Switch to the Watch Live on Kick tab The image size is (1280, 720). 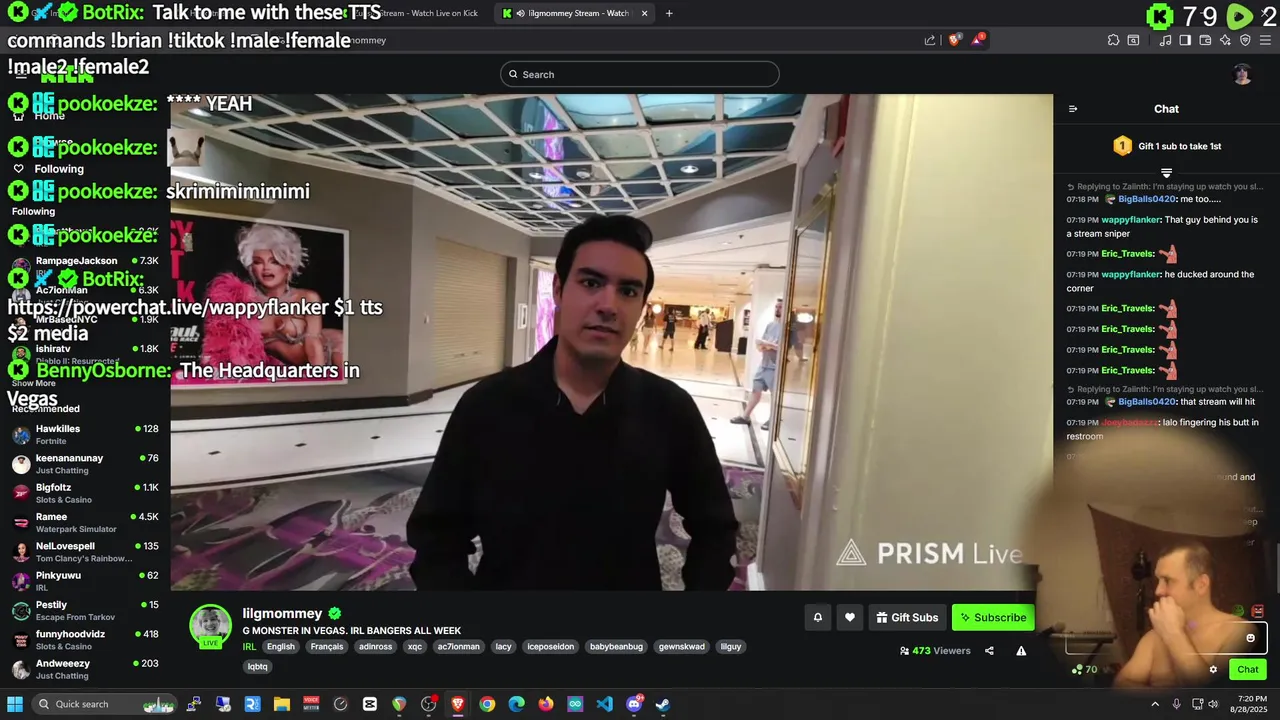click(415, 13)
